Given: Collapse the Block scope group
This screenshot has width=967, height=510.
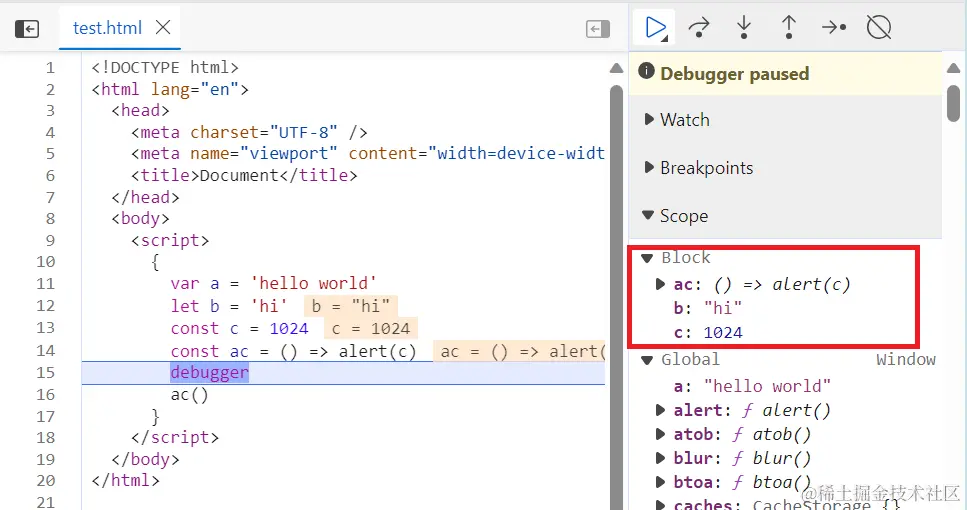Looking at the screenshot, I should [x=647, y=258].
